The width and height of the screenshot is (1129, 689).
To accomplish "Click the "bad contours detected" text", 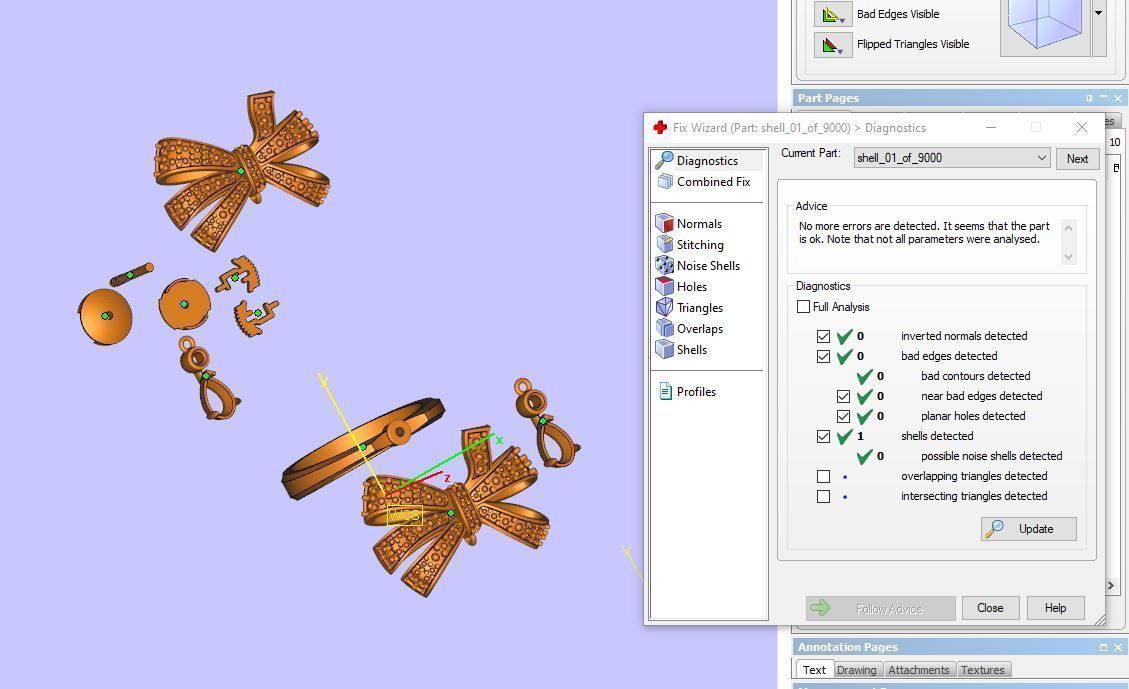I will 976,376.
